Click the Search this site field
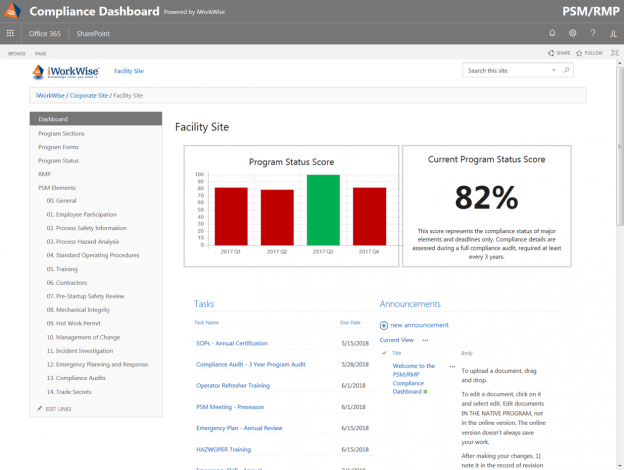This screenshot has width=624, height=470. [x=511, y=71]
